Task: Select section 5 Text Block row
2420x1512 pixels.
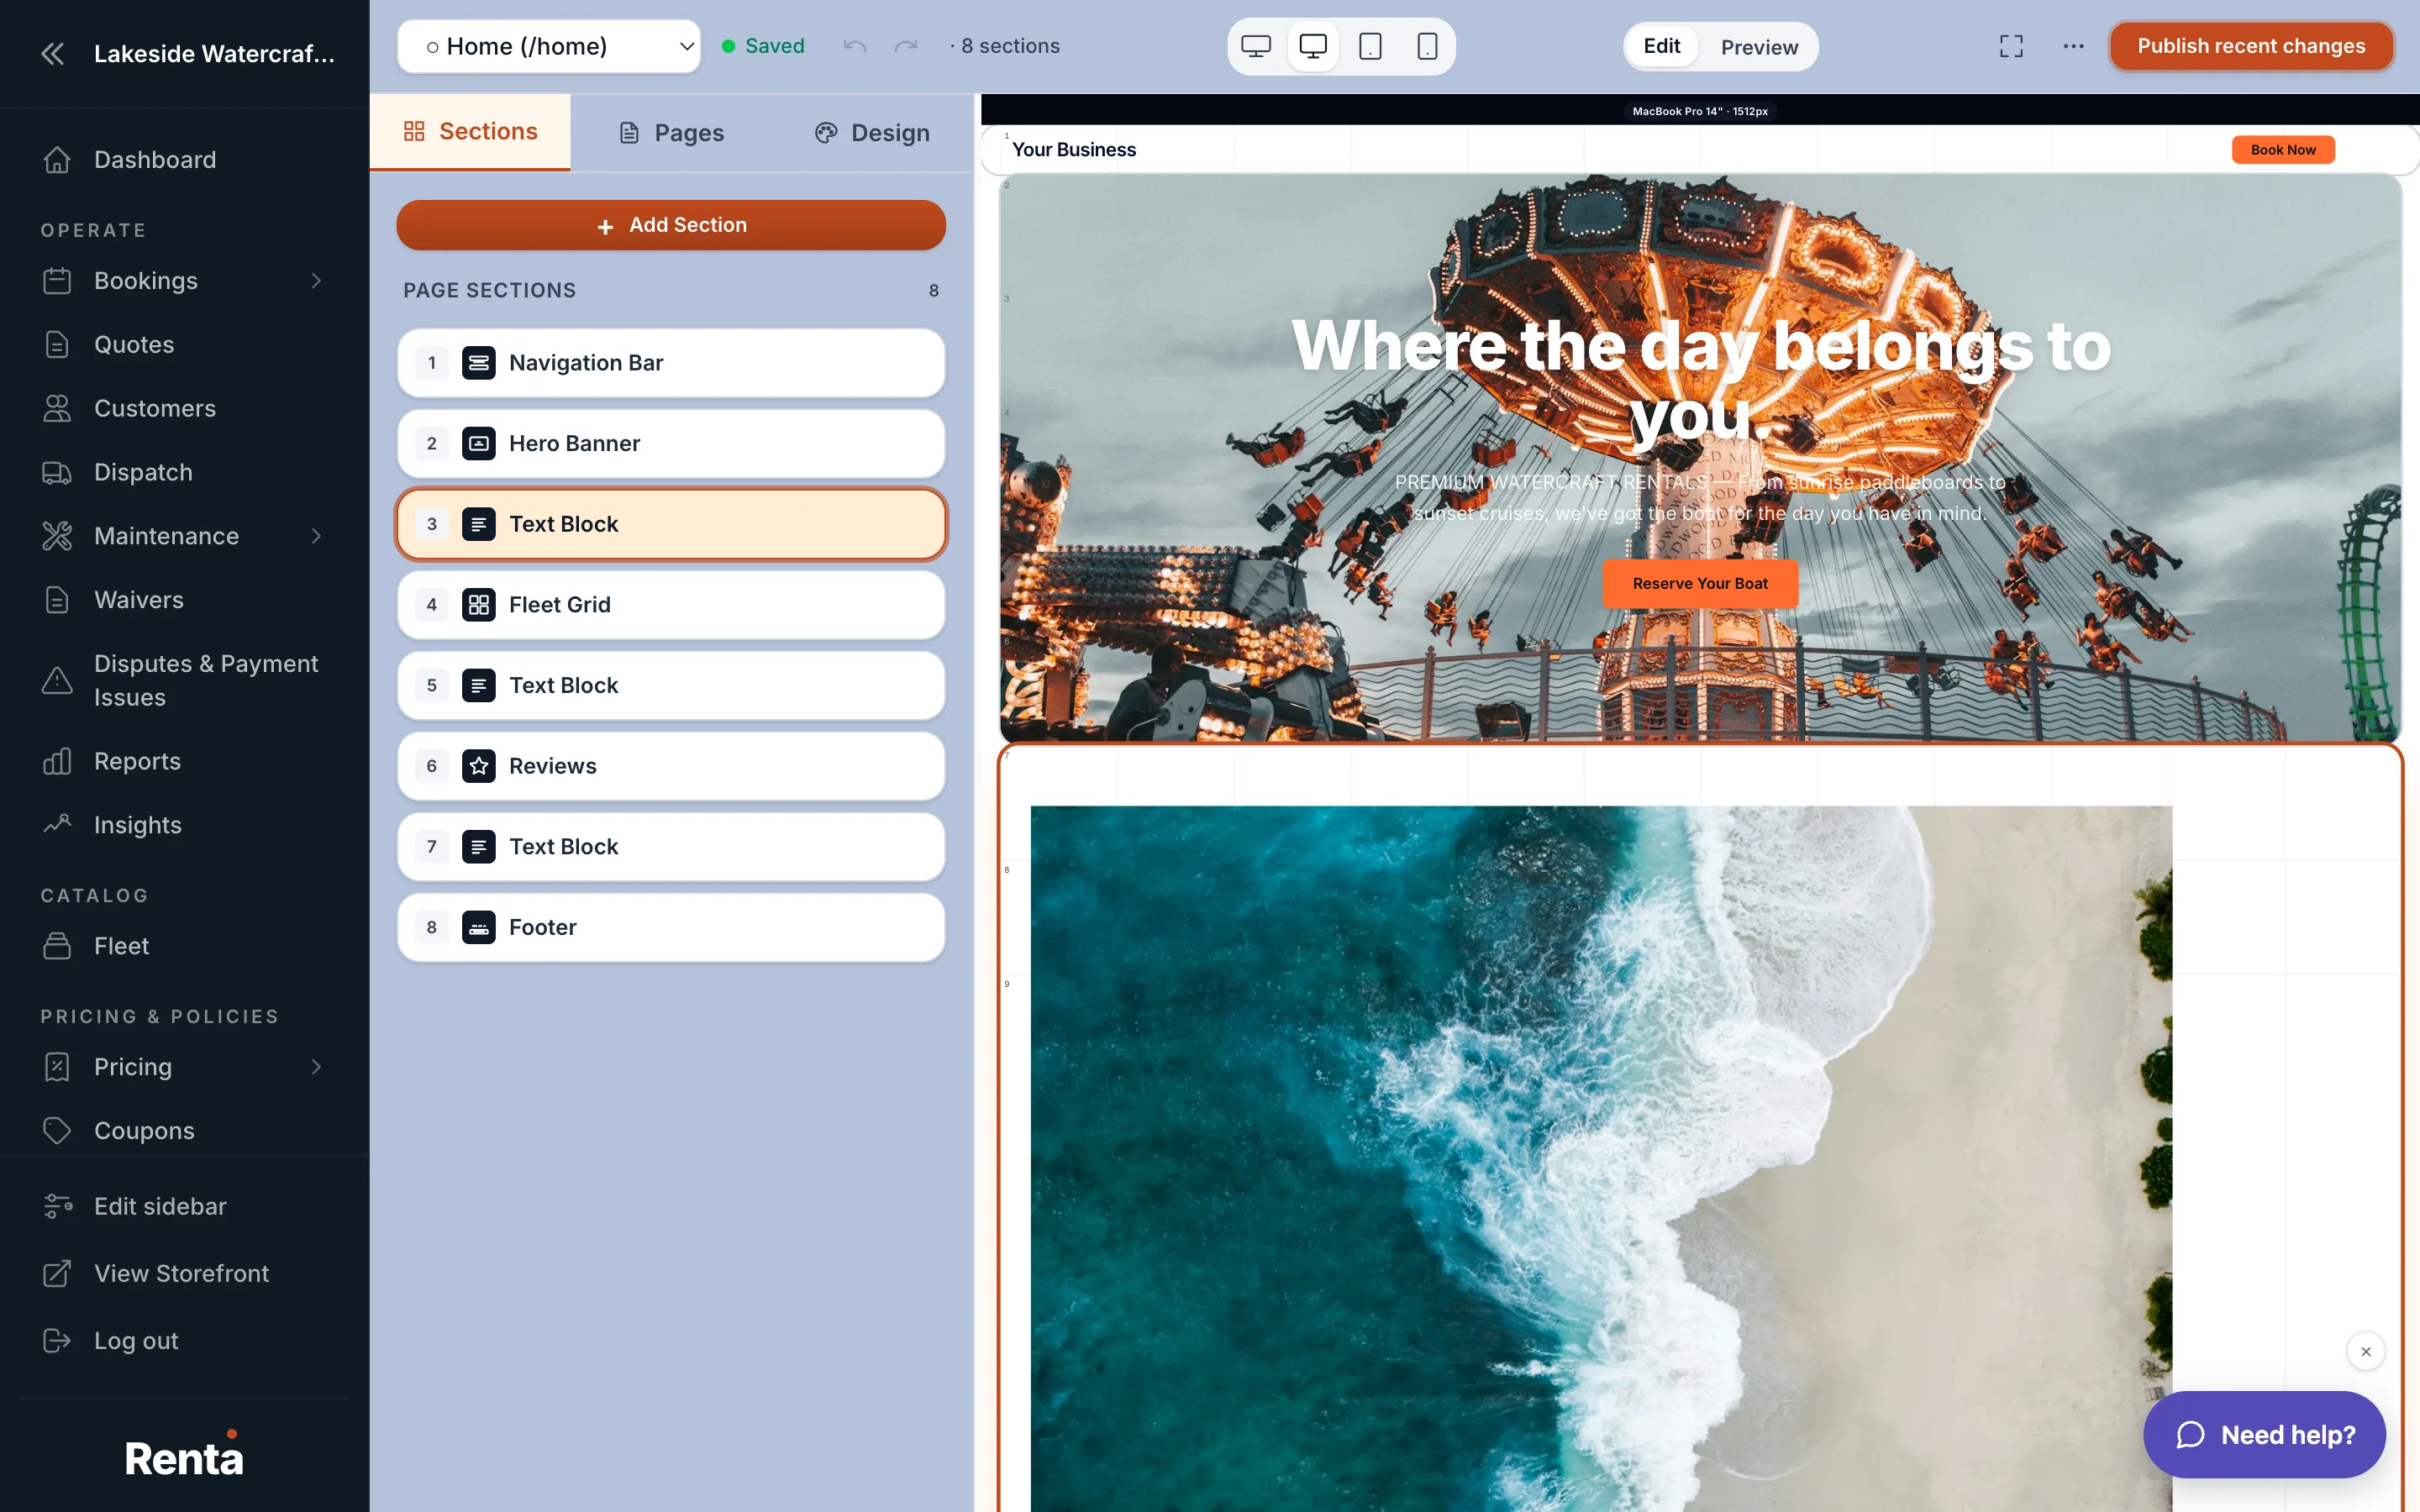Action: 671,685
